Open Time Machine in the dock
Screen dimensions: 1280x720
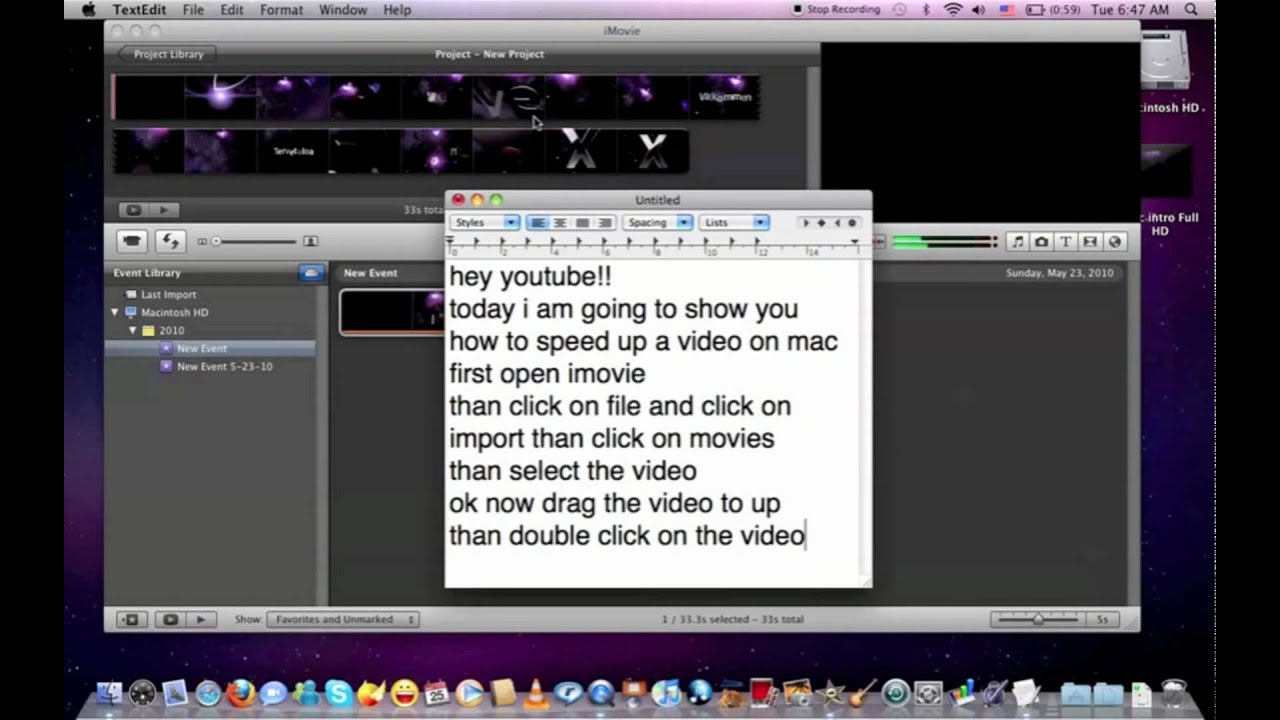tap(895, 692)
